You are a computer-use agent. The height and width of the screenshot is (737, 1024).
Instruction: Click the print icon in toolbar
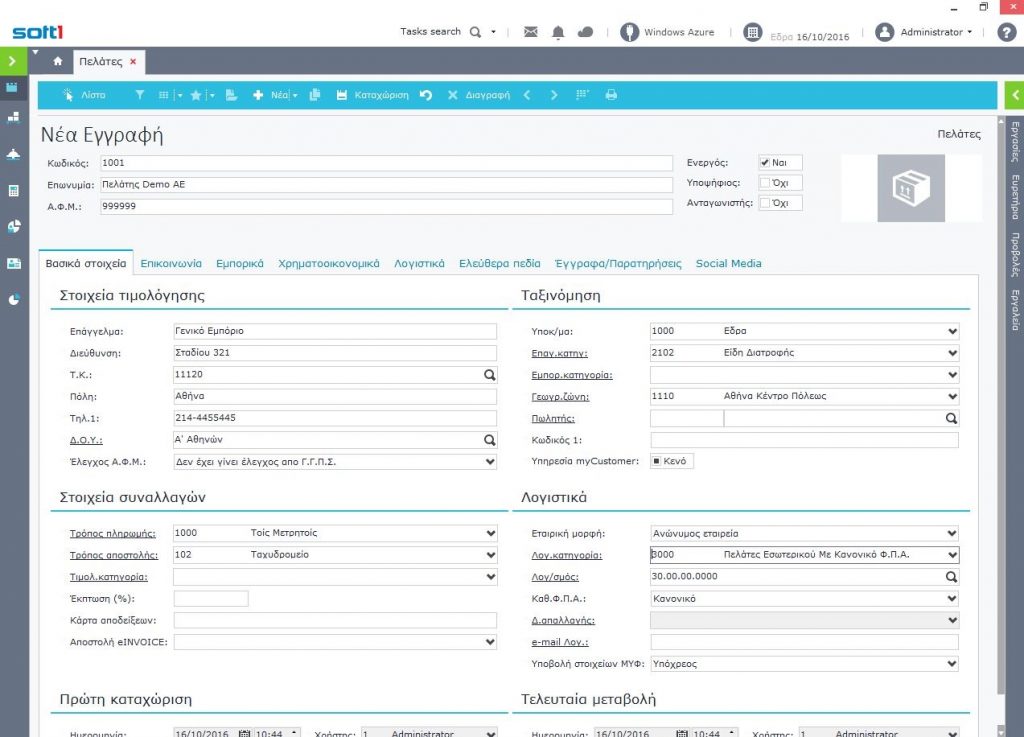[611, 95]
